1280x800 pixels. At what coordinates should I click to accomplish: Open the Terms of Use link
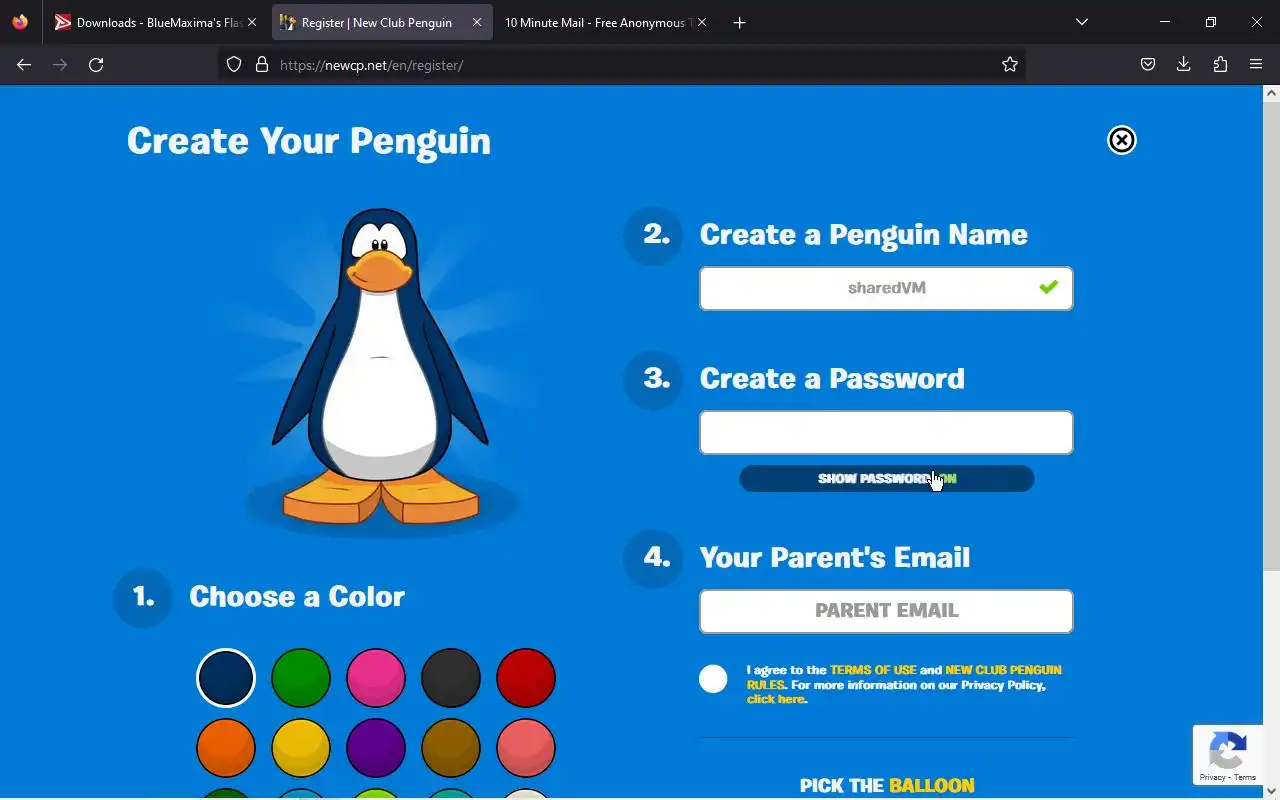click(x=873, y=670)
